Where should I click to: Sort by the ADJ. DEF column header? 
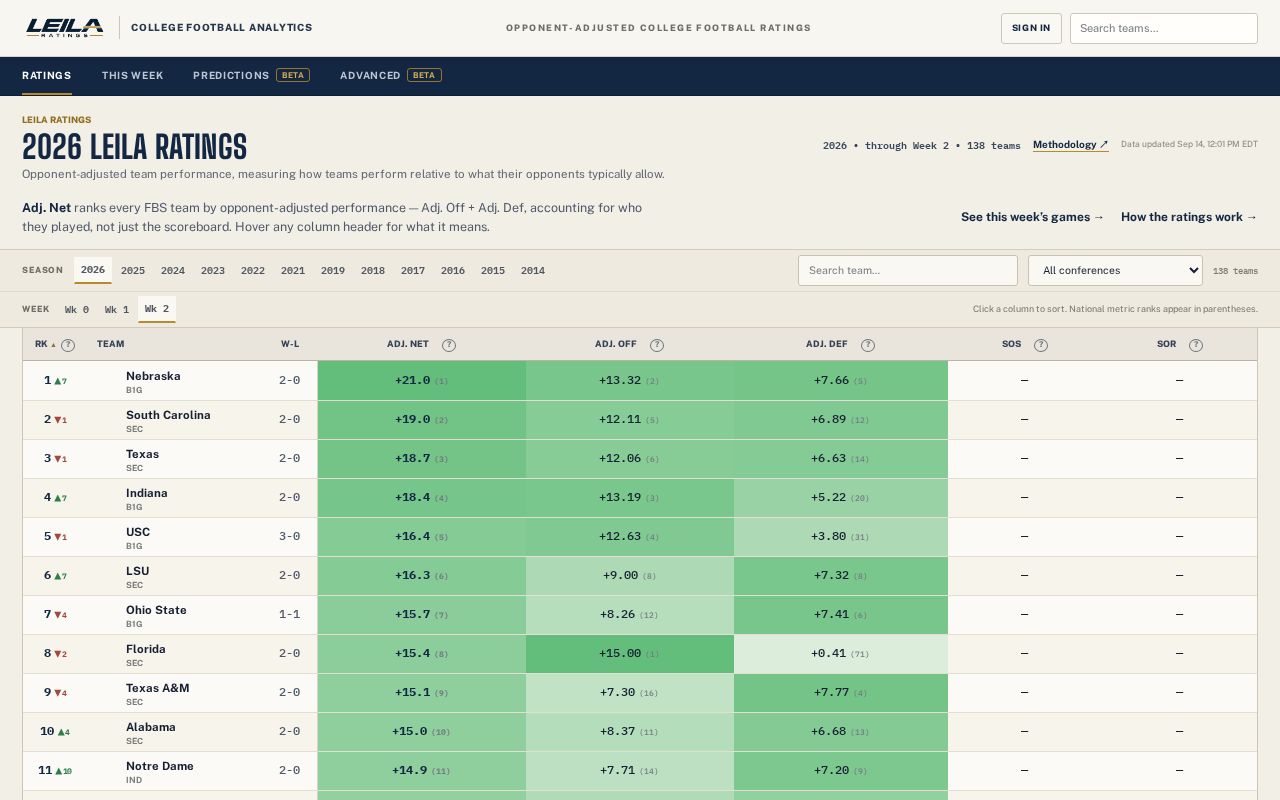(827, 344)
